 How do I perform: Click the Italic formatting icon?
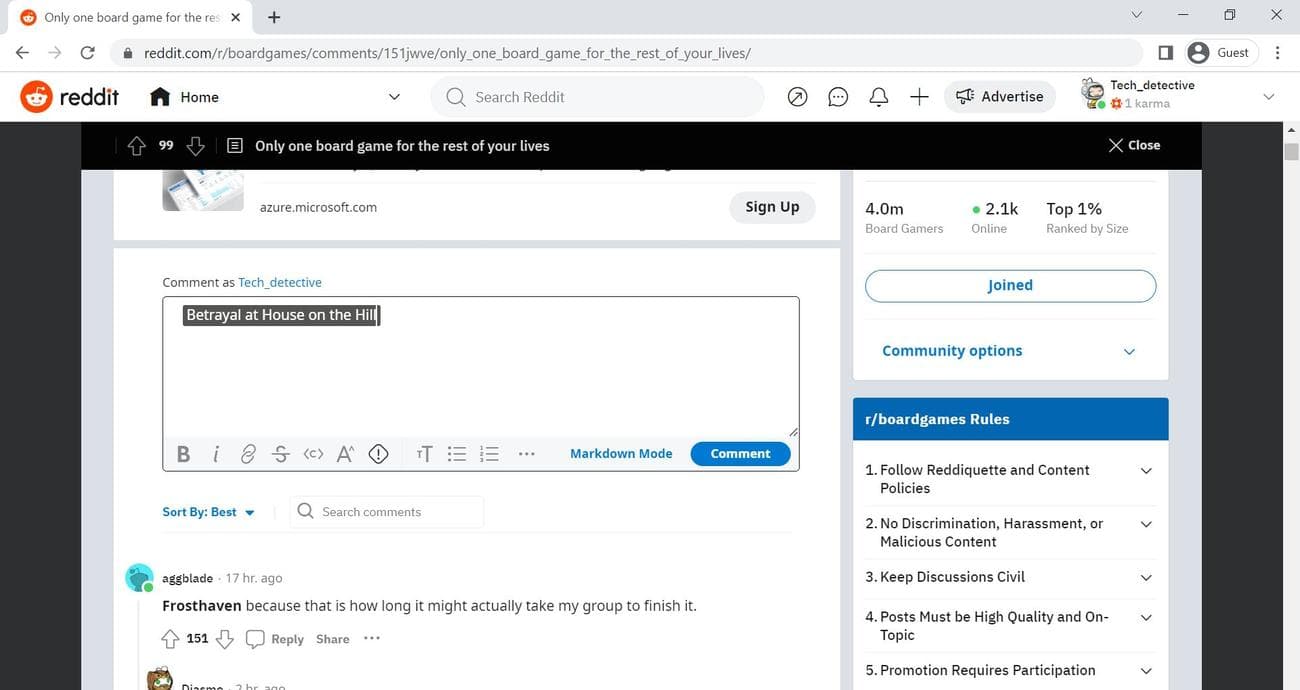pos(215,454)
